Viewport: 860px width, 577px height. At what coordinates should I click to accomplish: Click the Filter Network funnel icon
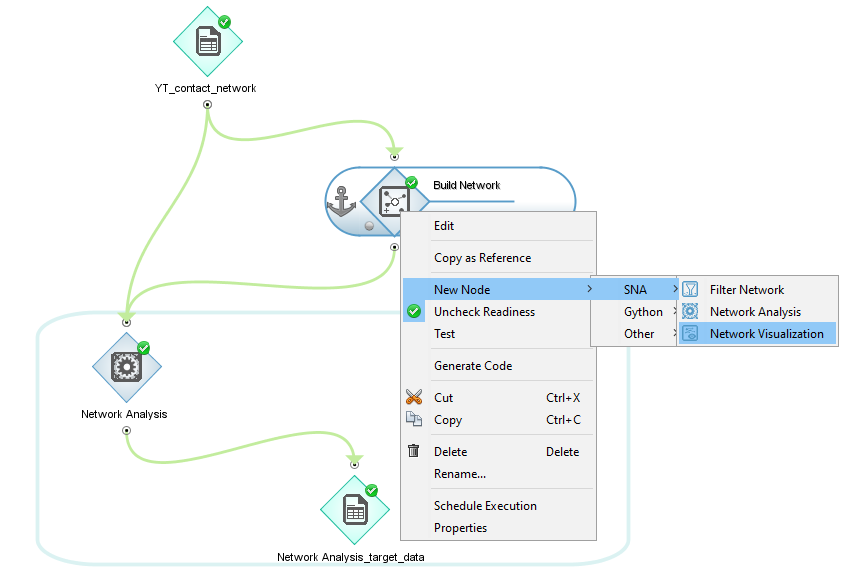[x=690, y=290]
